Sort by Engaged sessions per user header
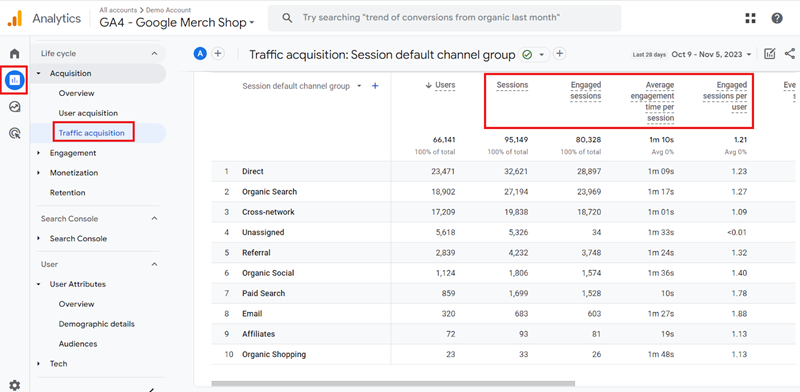The width and height of the screenshot is (800, 392). [x=724, y=96]
